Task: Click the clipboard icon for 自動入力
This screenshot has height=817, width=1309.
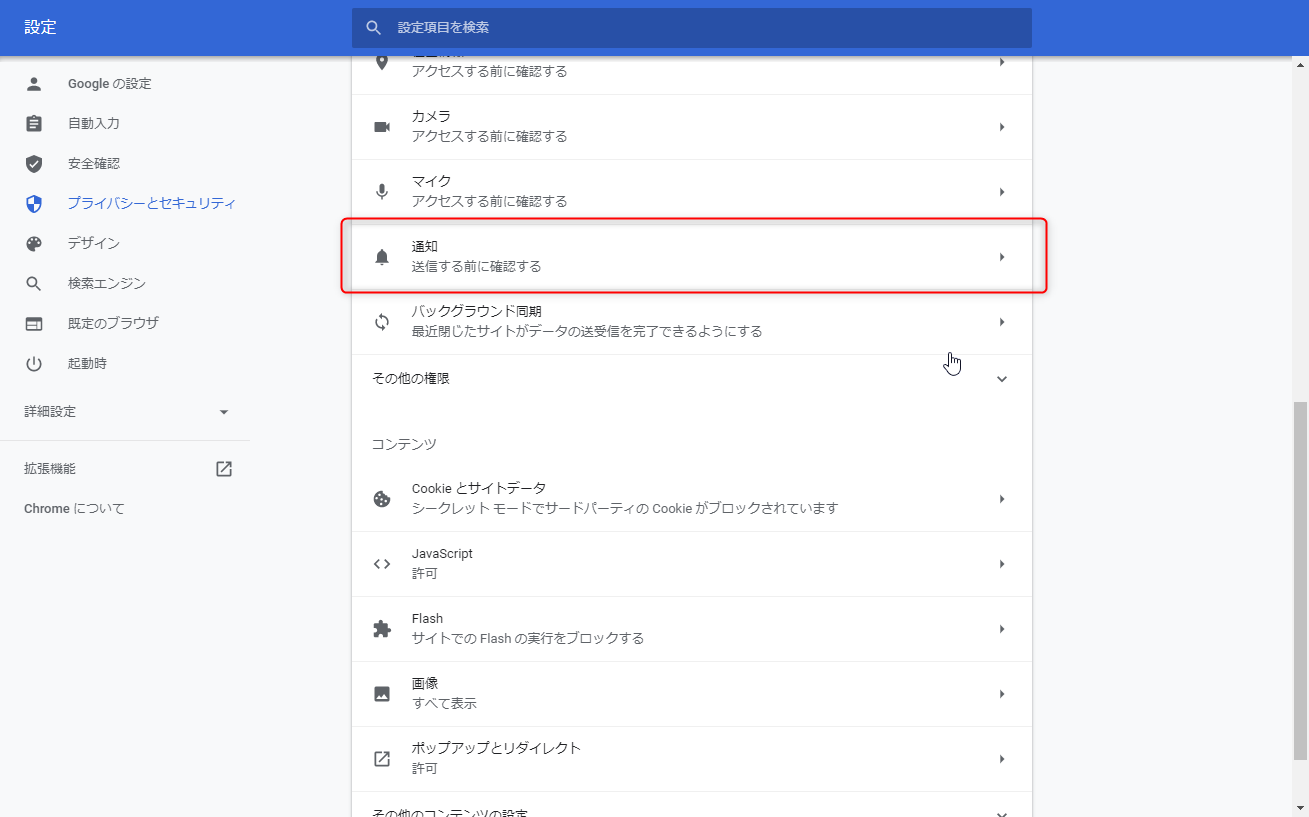Action: click(x=34, y=124)
